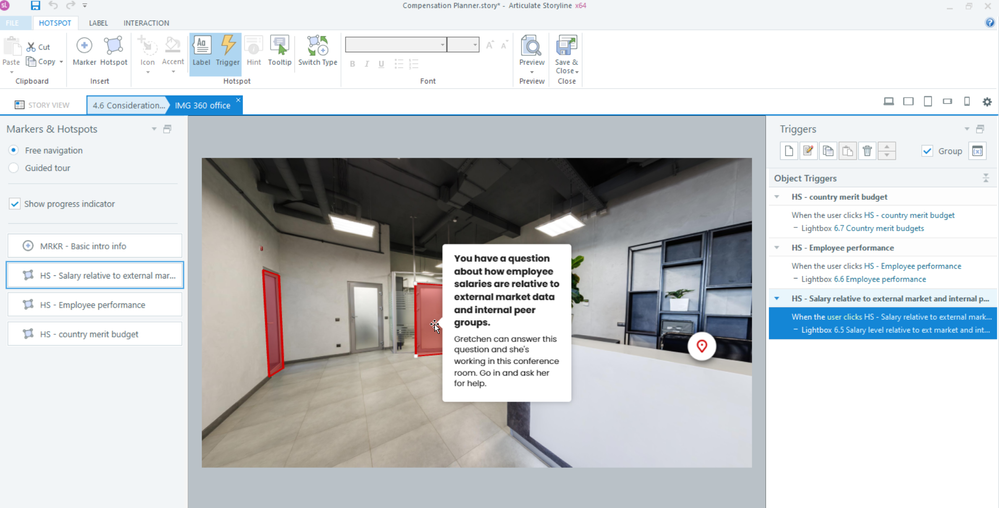Click the Save & Close icon

(x=566, y=50)
